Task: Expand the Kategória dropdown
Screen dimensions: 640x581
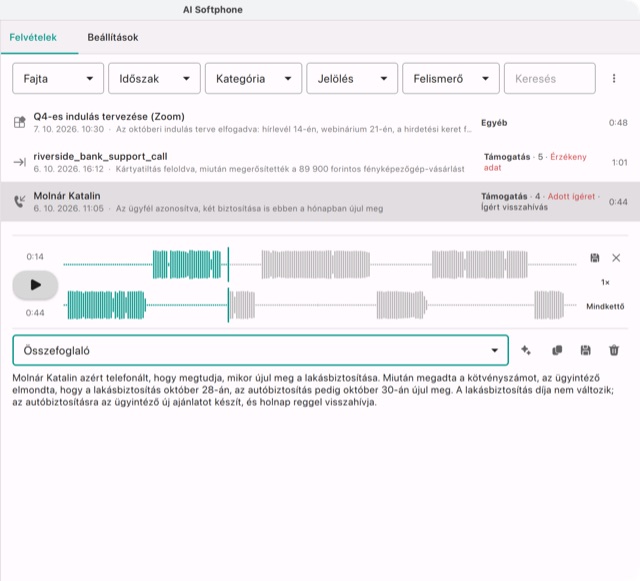Action: [x=253, y=78]
